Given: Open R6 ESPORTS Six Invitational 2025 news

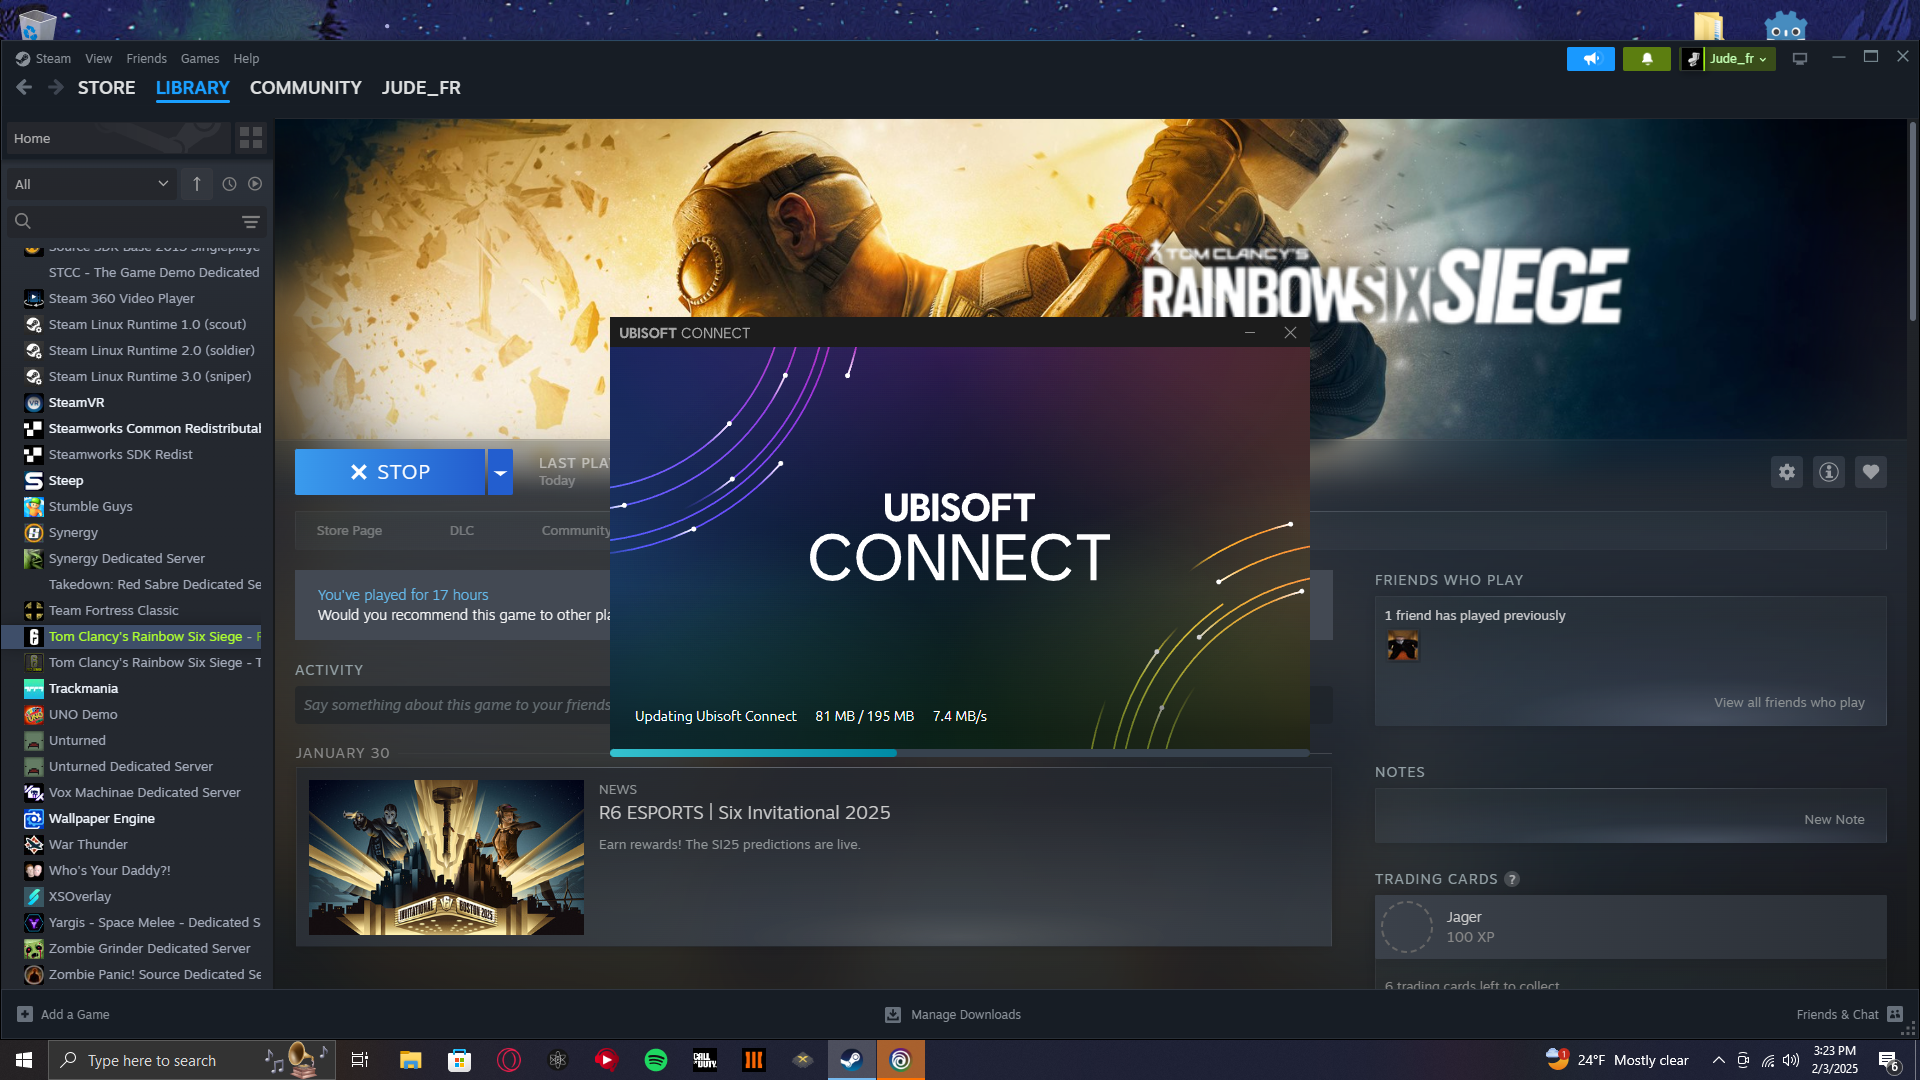Looking at the screenshot, I should click(744, 813).
